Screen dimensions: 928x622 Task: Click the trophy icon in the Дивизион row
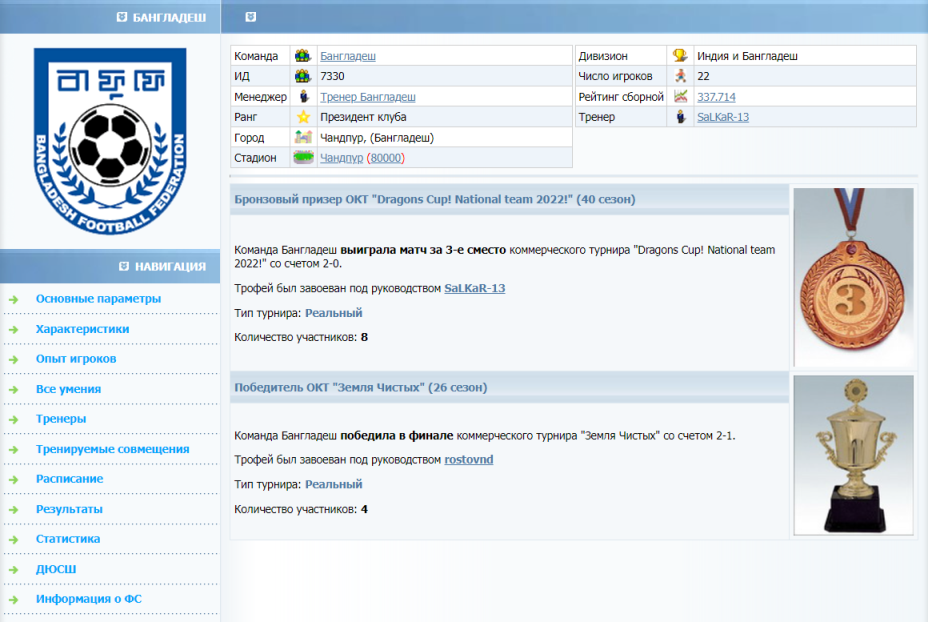coord(680,56)
